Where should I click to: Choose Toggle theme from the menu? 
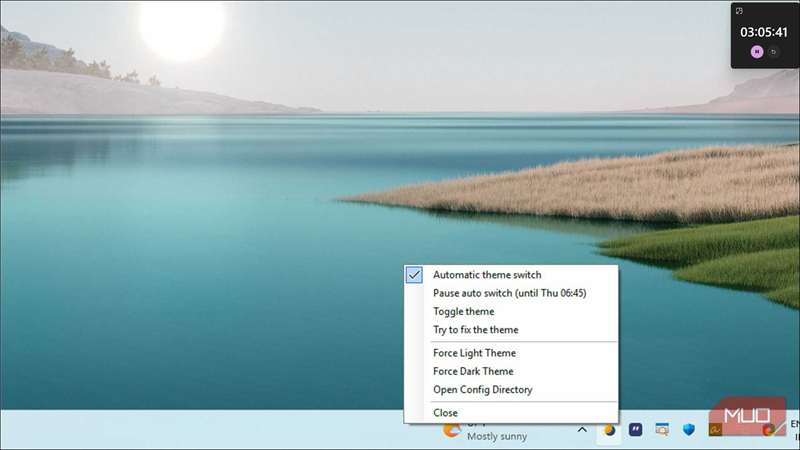[x=463, y=311]
